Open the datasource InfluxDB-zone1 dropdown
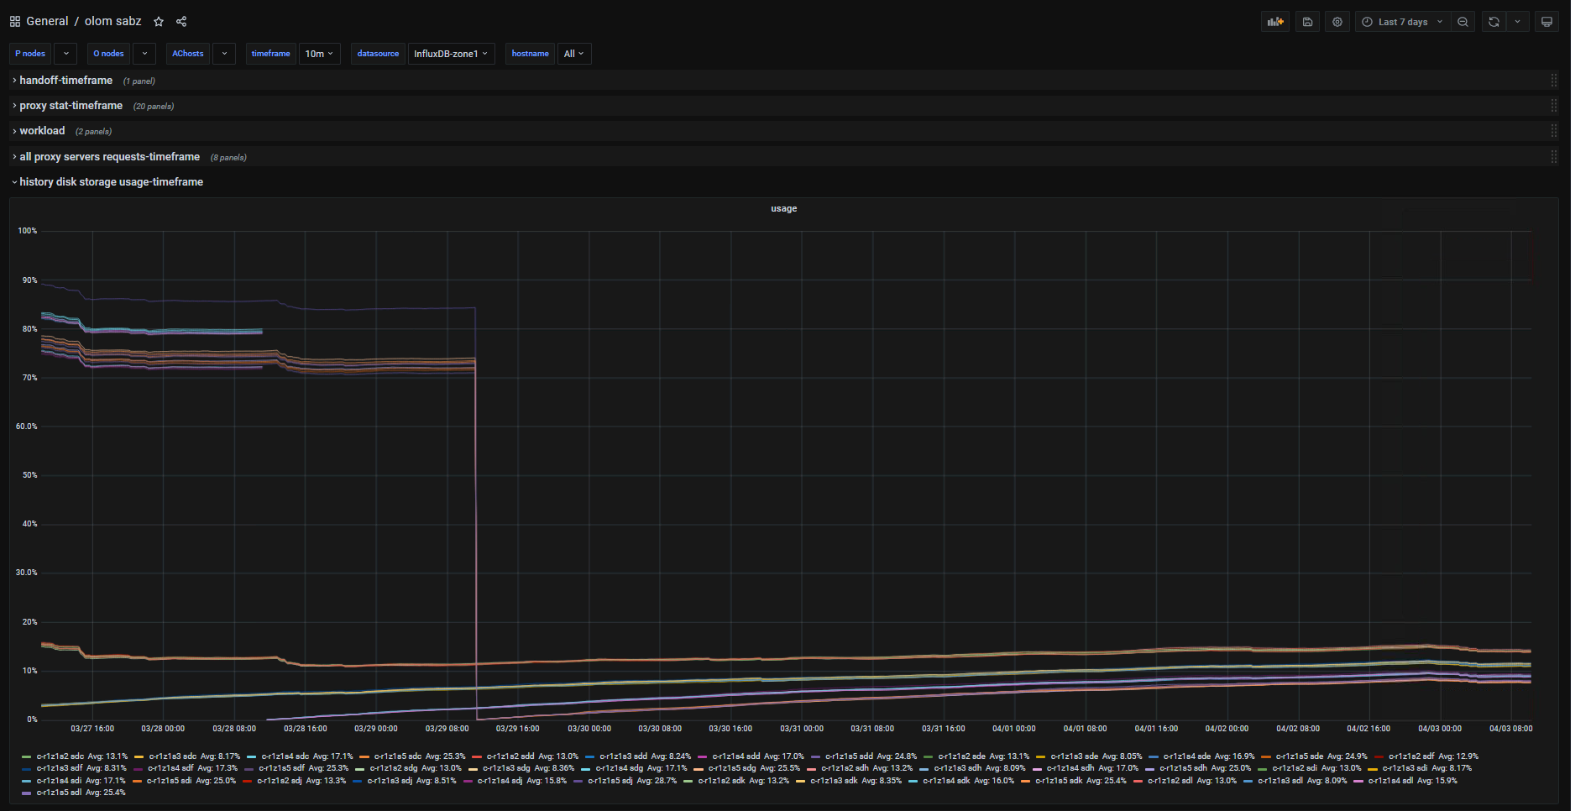The width and height of the screenshot is (1571, 811). (x=452, y=54)
